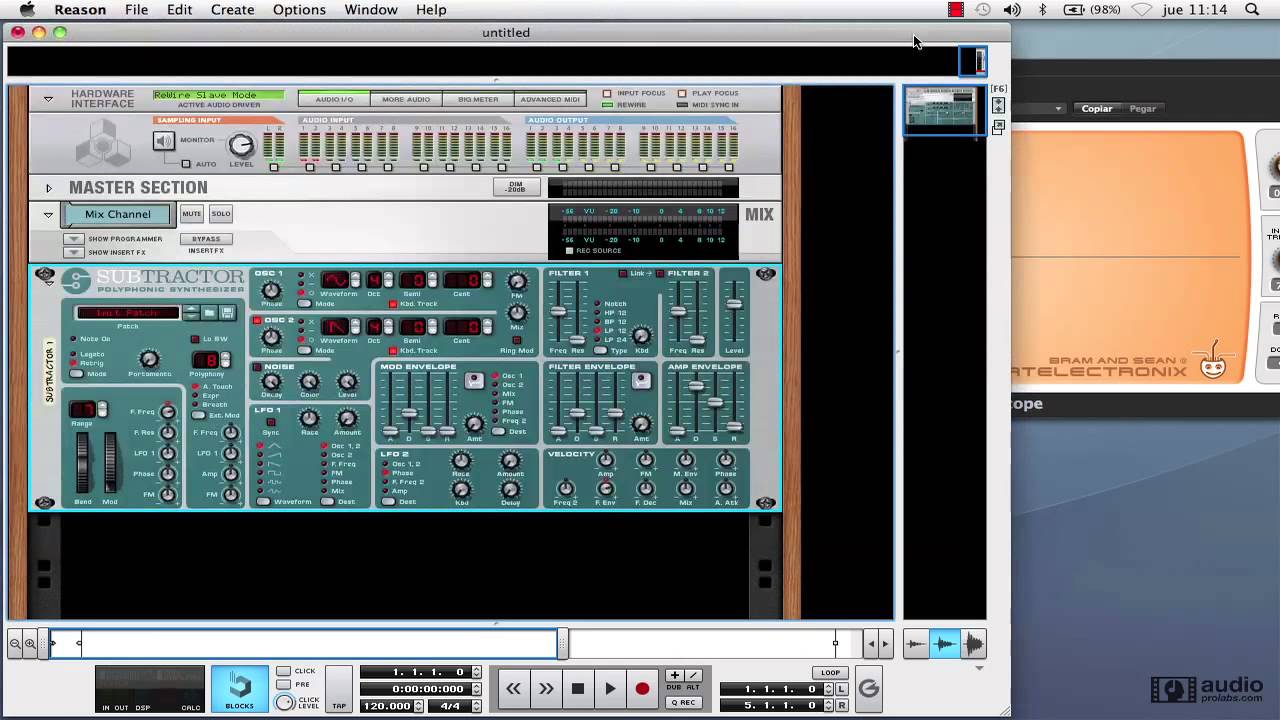Start playback with the Play button
The image size is (1280, 720).
pos(610,688)
